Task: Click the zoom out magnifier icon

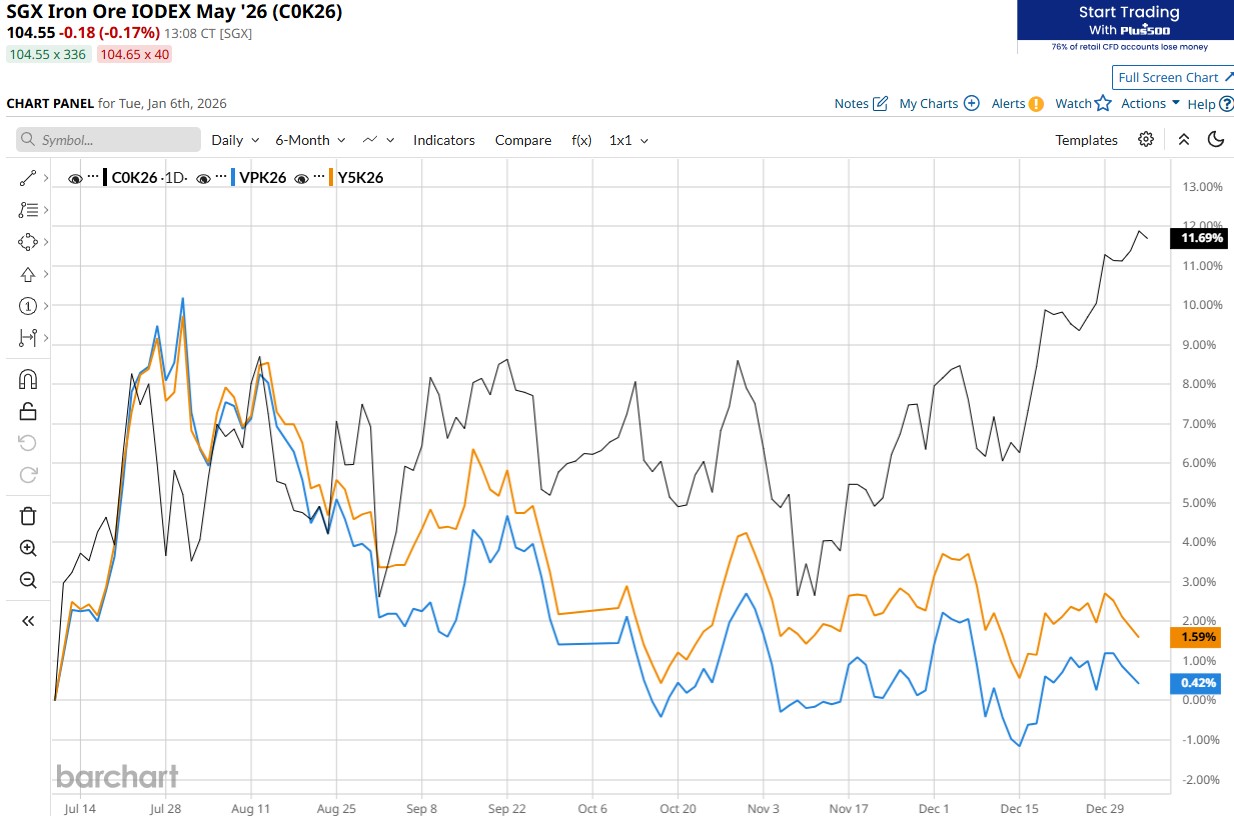Action: click(x=27, y=580)
